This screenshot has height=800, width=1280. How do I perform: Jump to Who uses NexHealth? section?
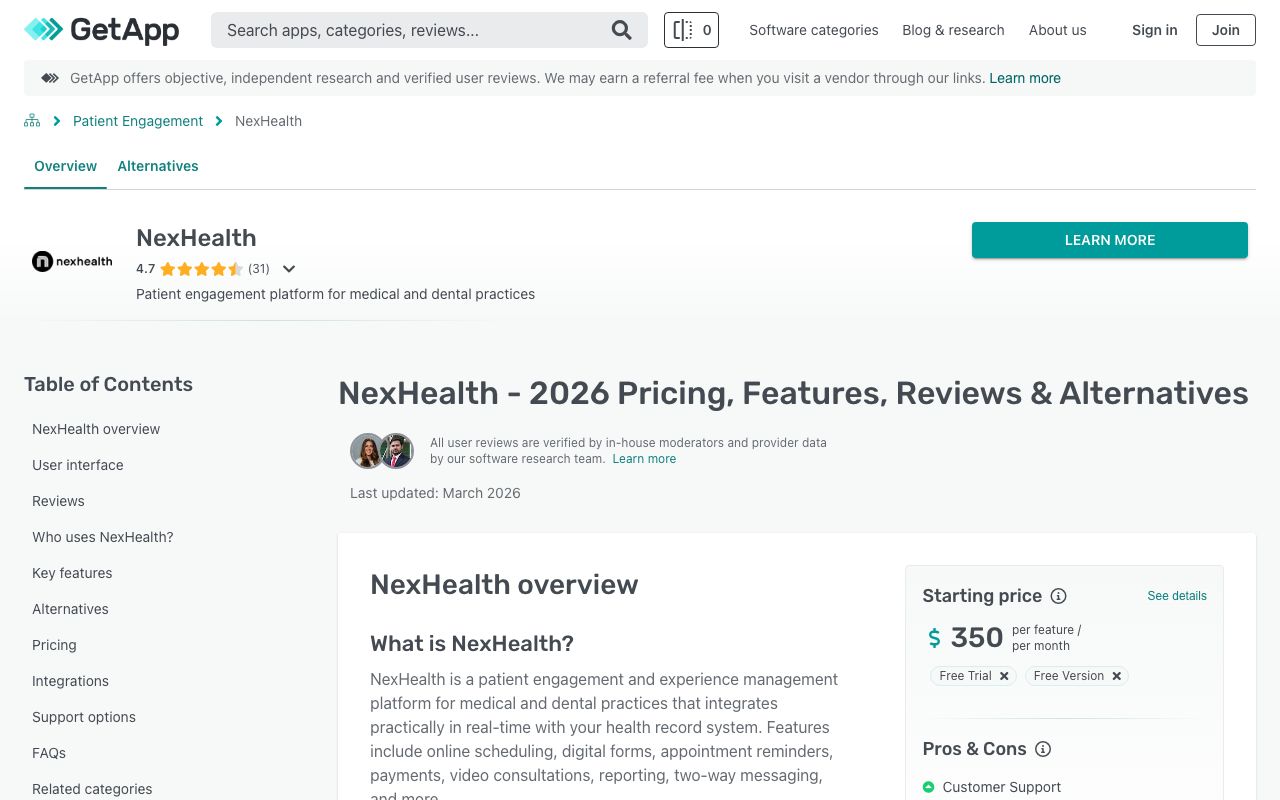[103, 537]
